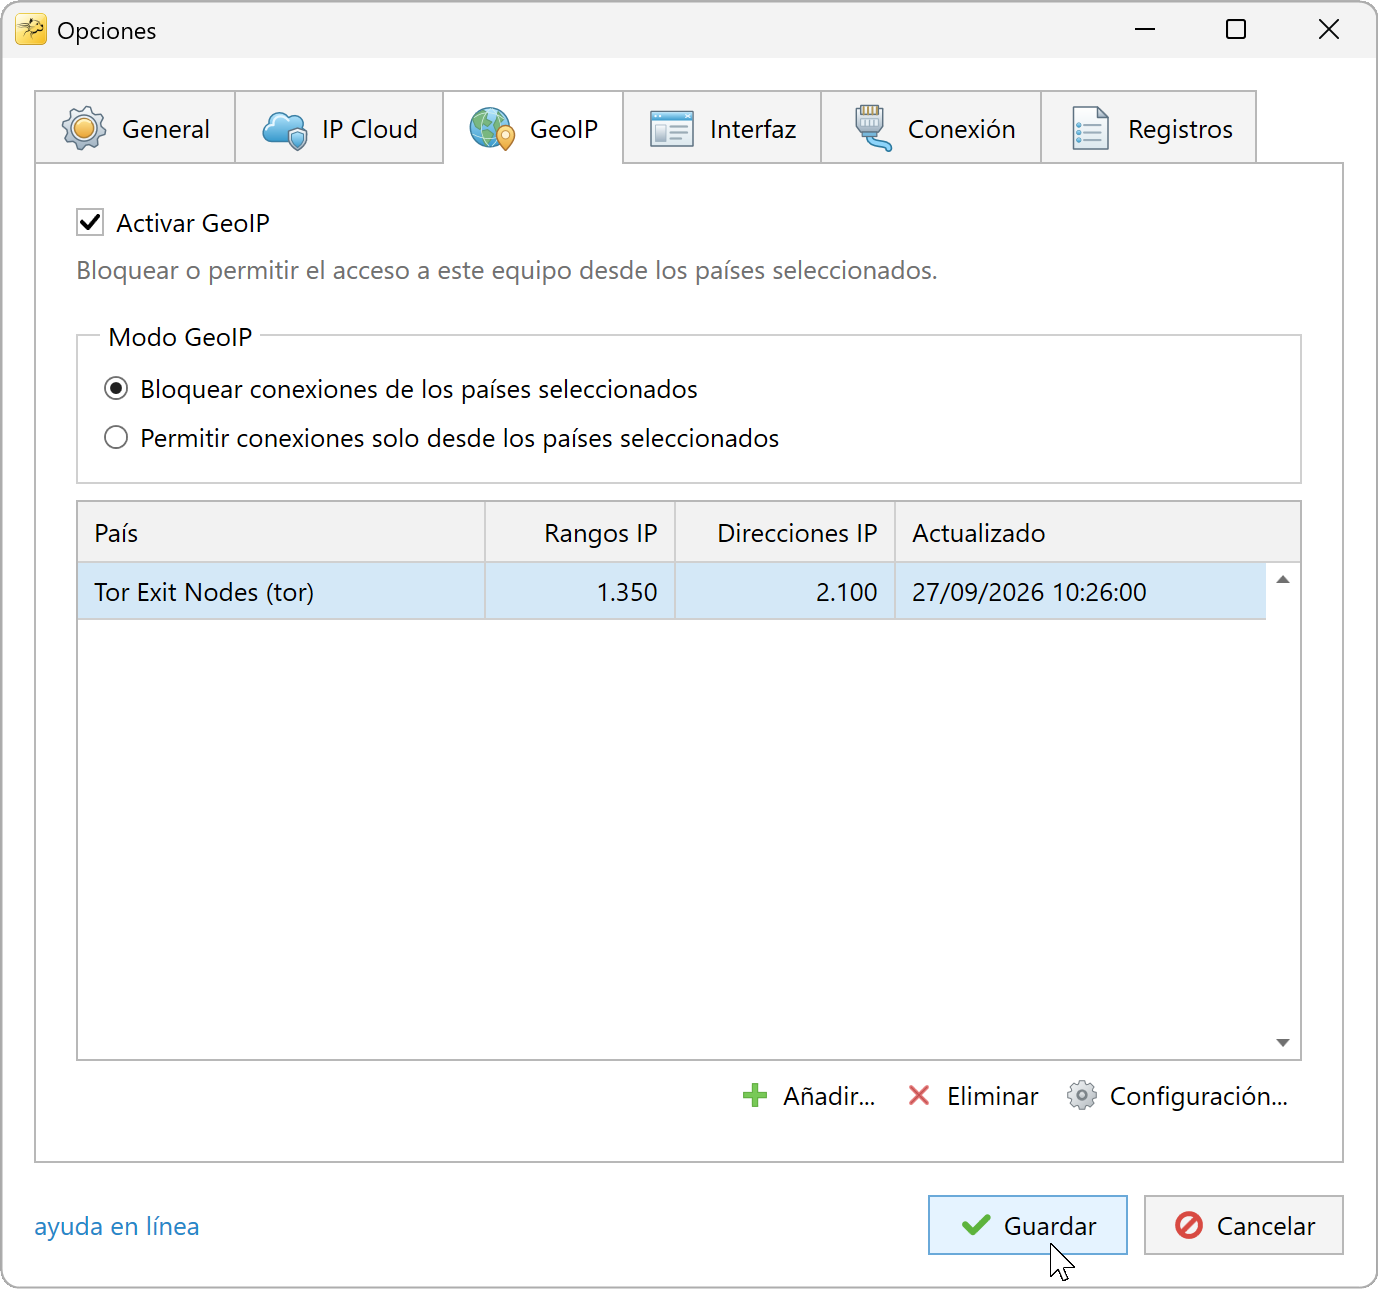Maximize the Opciones window
This screenshot has width=1378, height=1312.
coord(1236,30)
